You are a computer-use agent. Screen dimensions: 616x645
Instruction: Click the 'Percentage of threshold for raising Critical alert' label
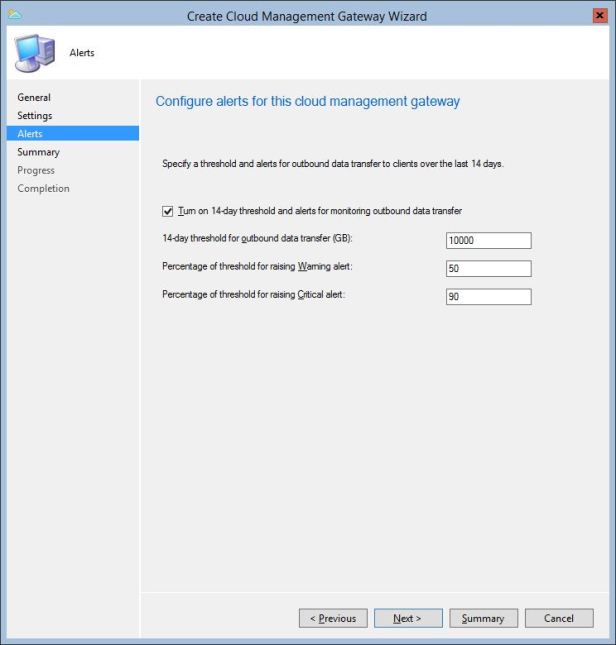[x=254, y=295]
